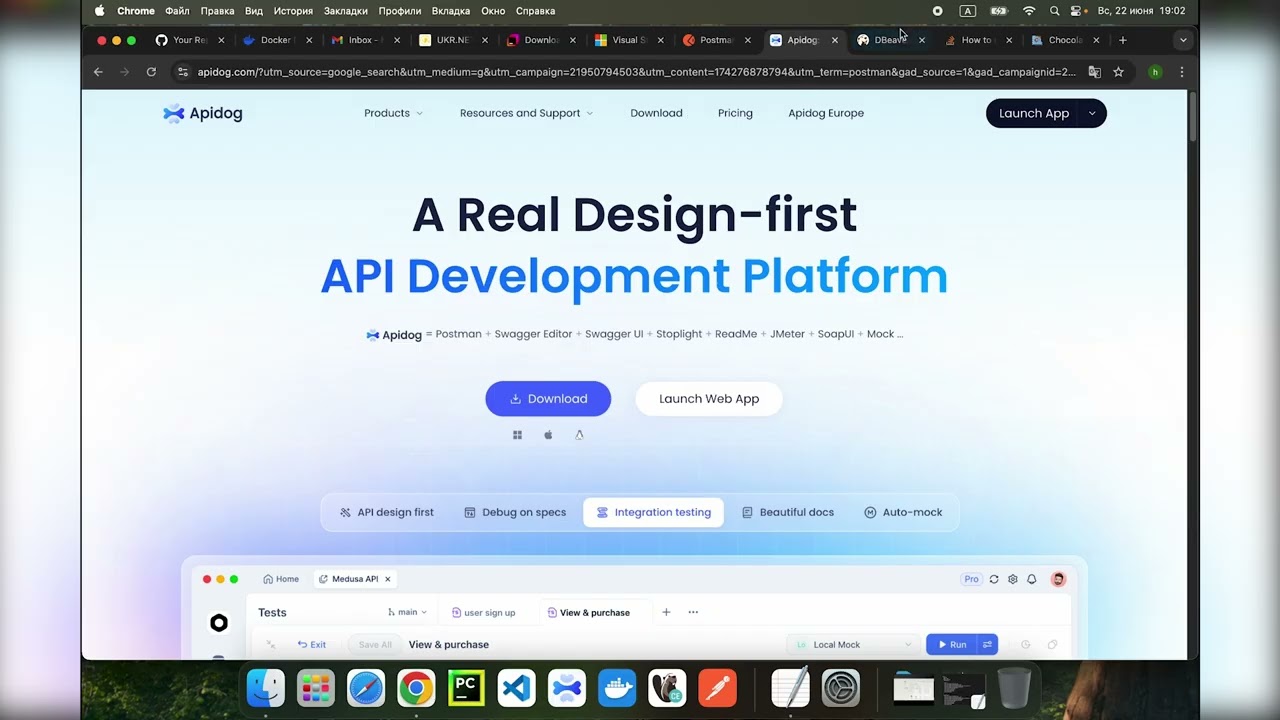Viewport: 1280px width, 720px height.
Task: Click the blue Download button
Action: pyautogui.click(x=548, y=398)
